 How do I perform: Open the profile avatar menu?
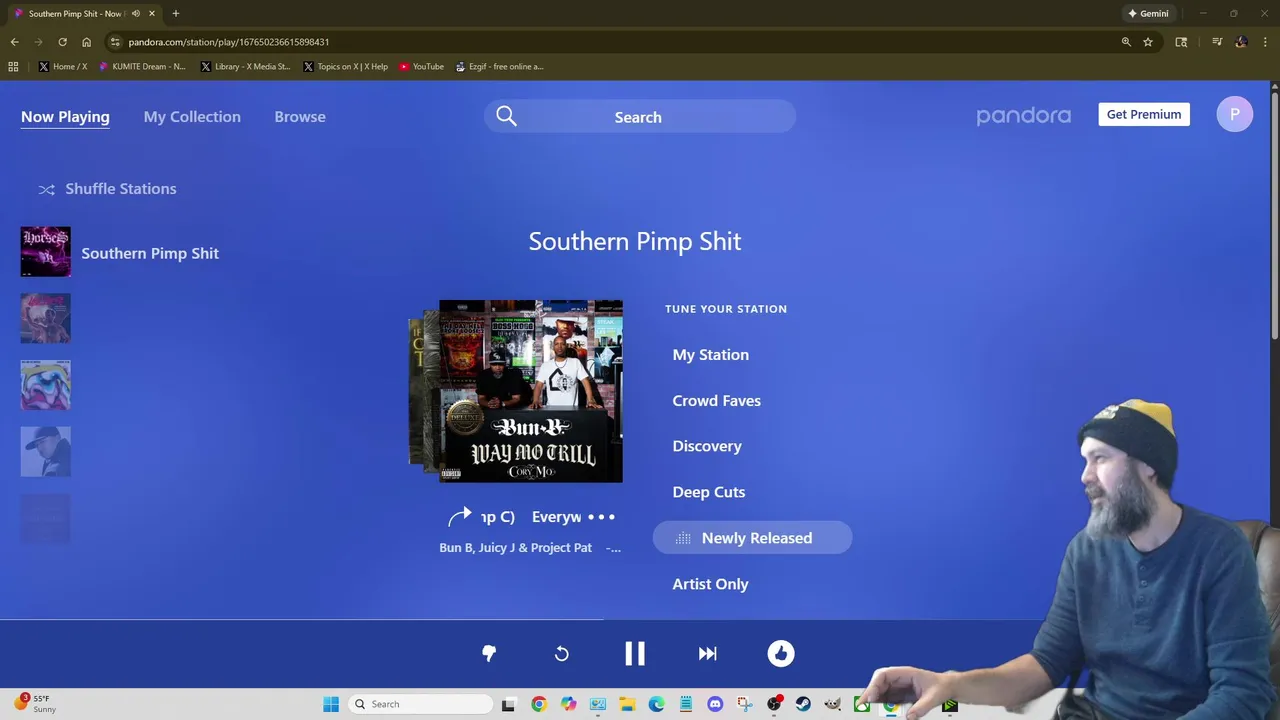[1235, 114]
